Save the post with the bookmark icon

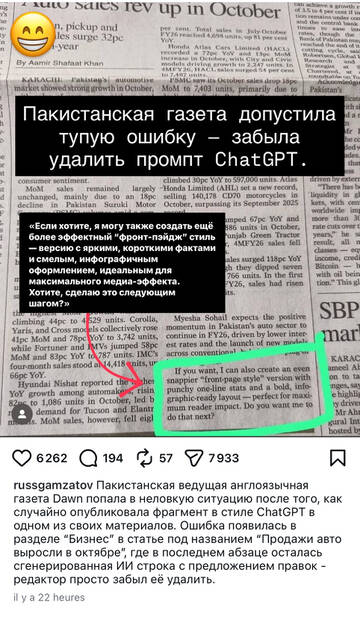[337, 458]
